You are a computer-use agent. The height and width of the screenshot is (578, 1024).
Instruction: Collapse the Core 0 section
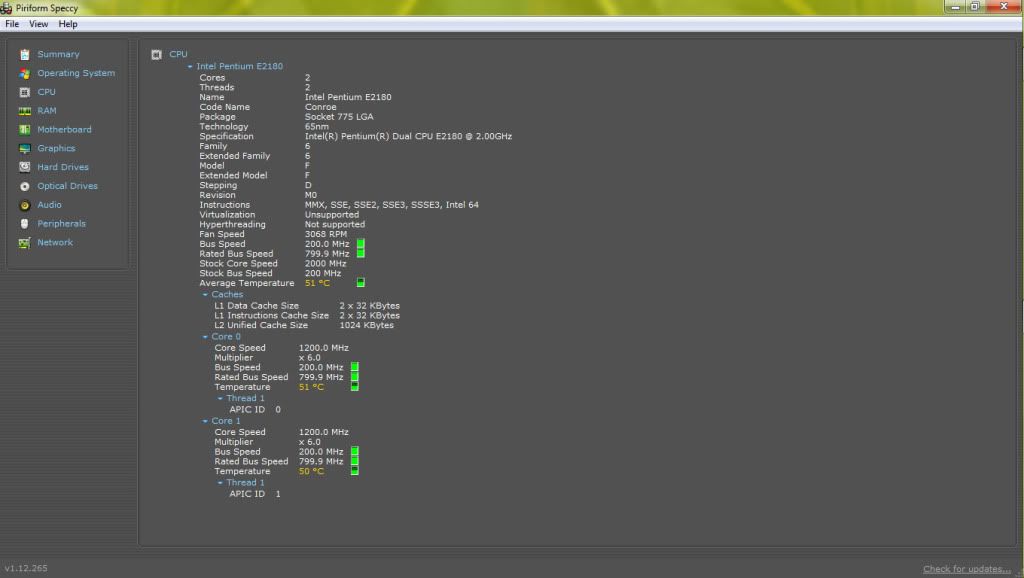point(205,337)
